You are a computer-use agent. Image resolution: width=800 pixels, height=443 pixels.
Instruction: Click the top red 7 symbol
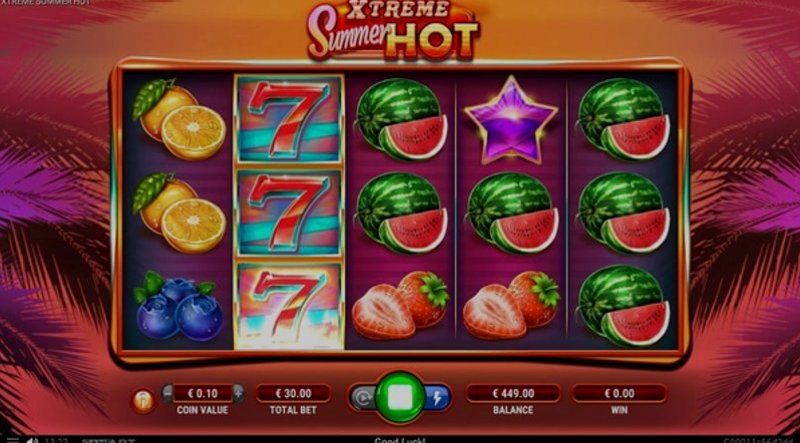click(x=289, y=119)
